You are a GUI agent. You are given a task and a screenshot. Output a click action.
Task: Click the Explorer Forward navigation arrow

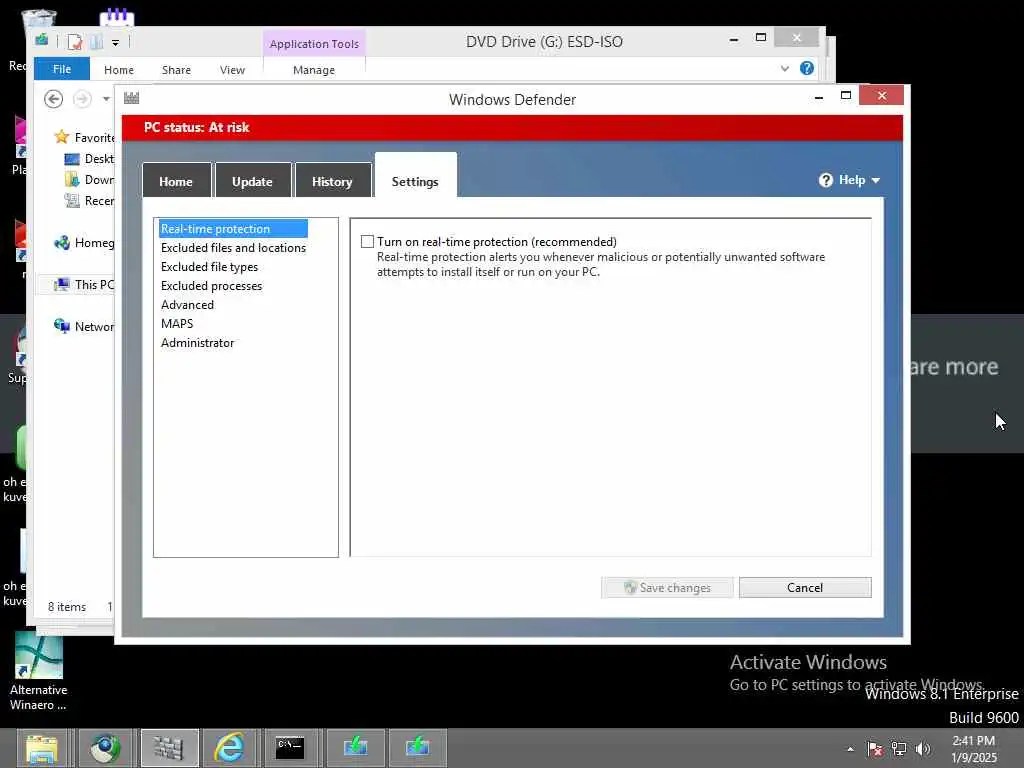(x=82, y=99)
